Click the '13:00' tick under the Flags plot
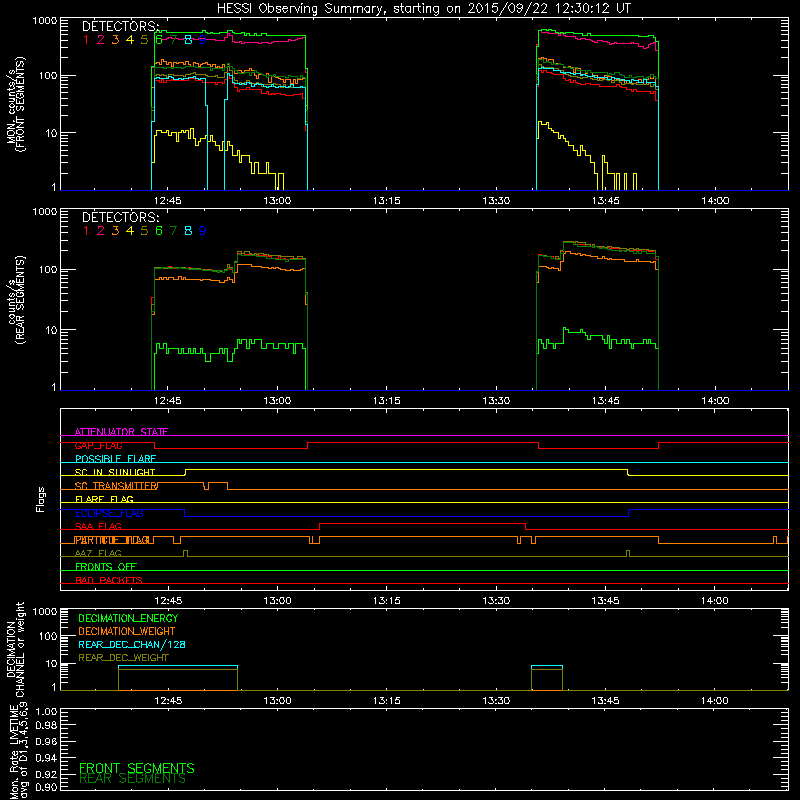 (x=277, y=601)
